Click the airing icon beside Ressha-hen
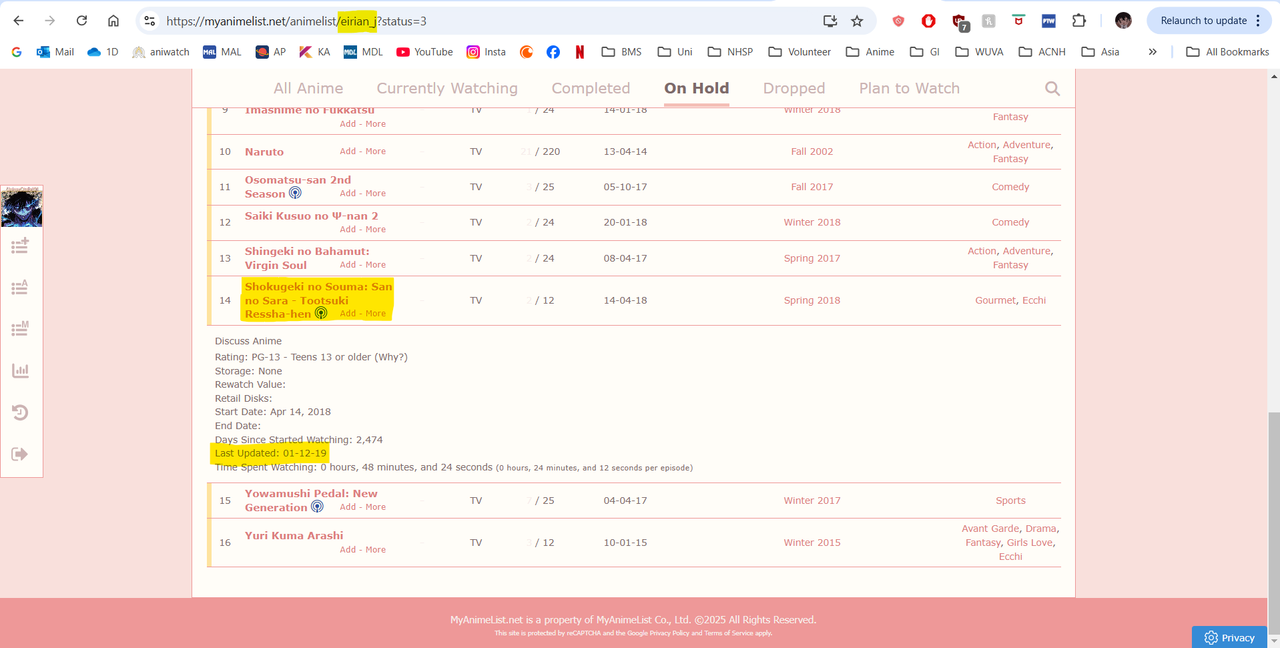Screen dimensions: 1280x648 [x=321, y=313]
